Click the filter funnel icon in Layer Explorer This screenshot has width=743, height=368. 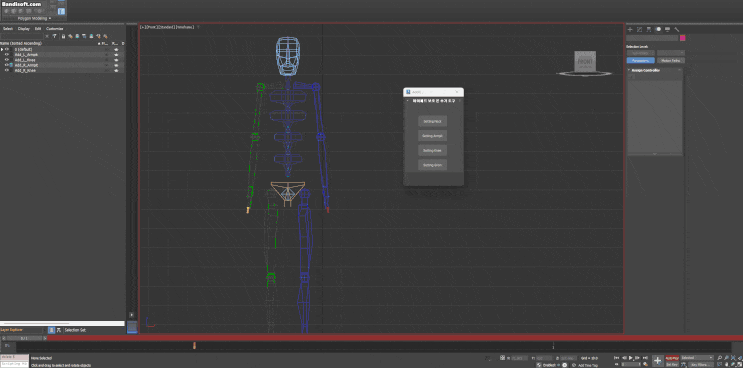coord(54,36)
